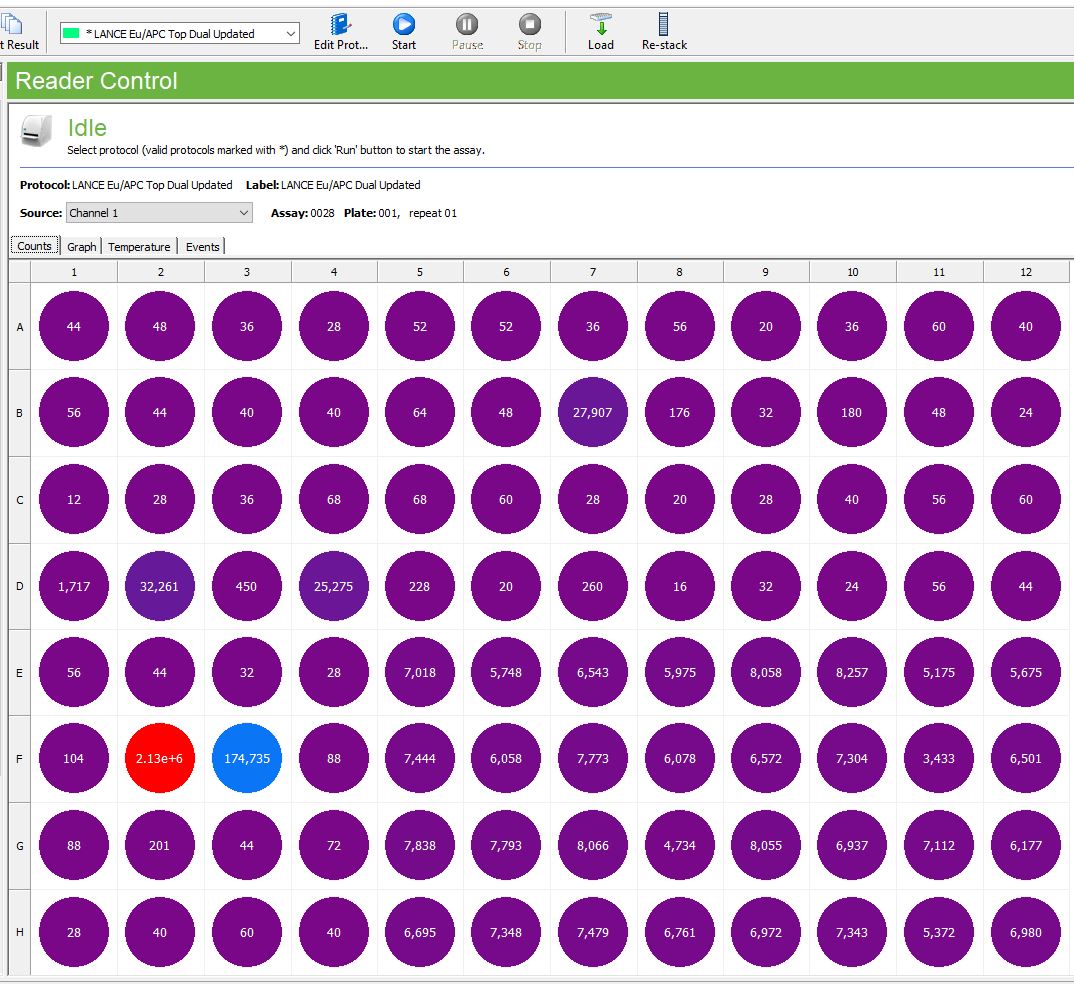Click the plate reader instrument icon
1074x984 pixels.
coord(37,131)
